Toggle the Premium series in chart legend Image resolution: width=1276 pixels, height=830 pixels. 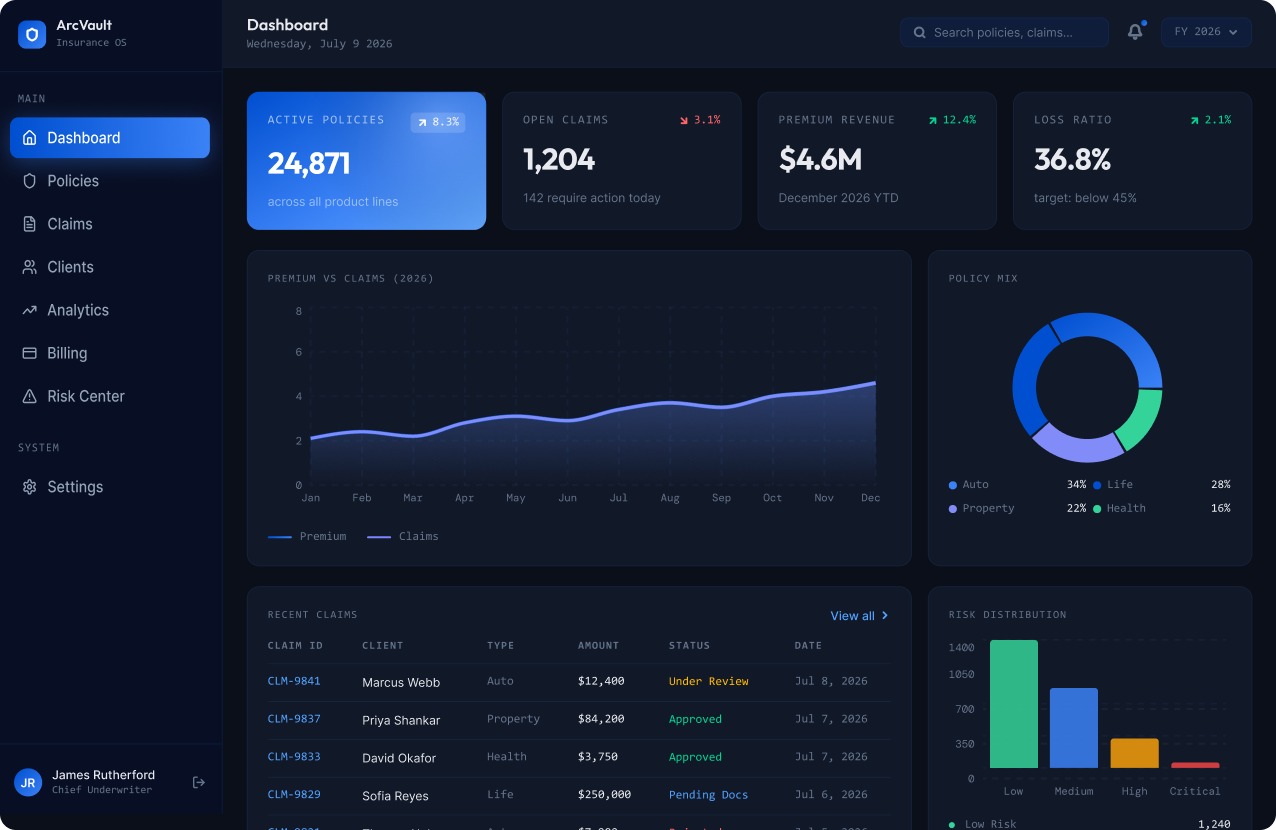(x=307, y=537)
